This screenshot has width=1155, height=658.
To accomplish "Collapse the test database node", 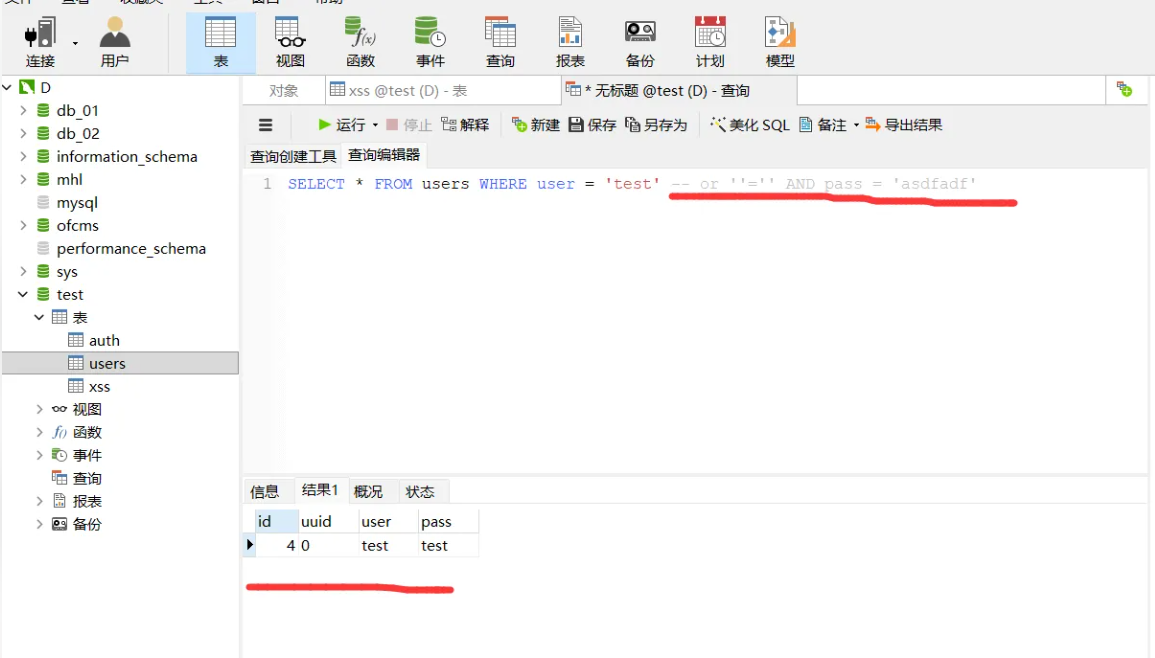I will (23, 294).
